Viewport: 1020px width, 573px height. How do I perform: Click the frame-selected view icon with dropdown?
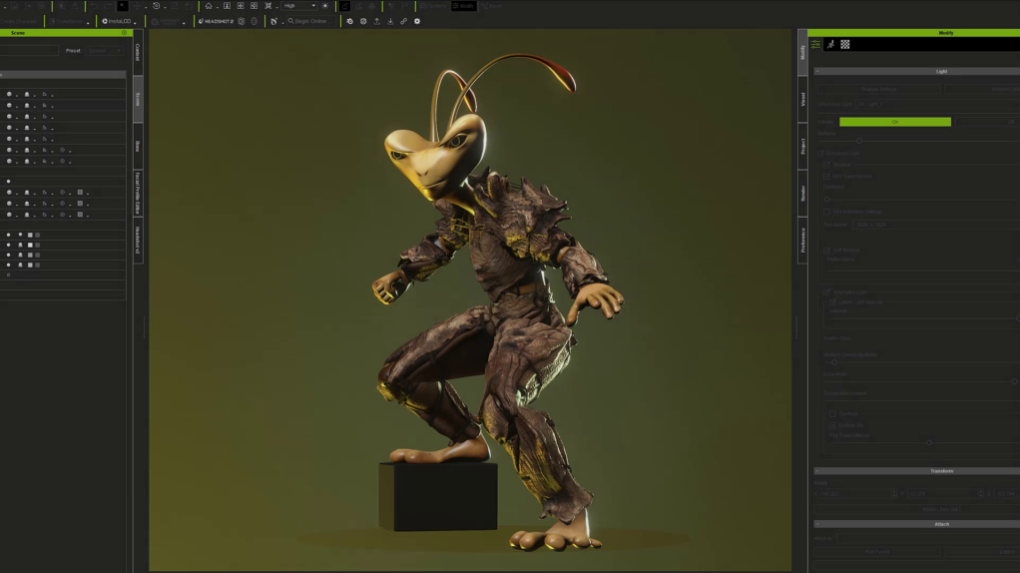coord(269,6)
